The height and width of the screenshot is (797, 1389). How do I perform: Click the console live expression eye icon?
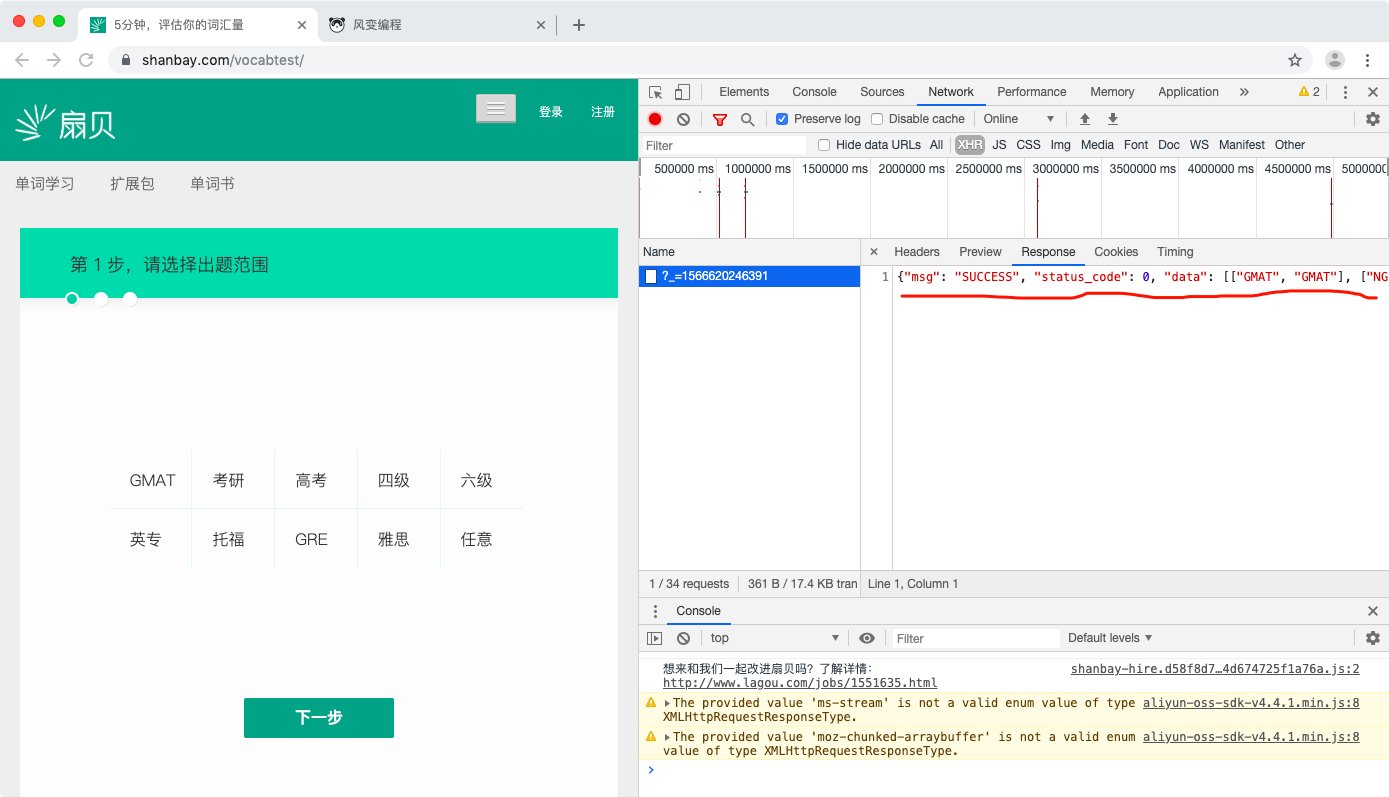coord(867,638)
